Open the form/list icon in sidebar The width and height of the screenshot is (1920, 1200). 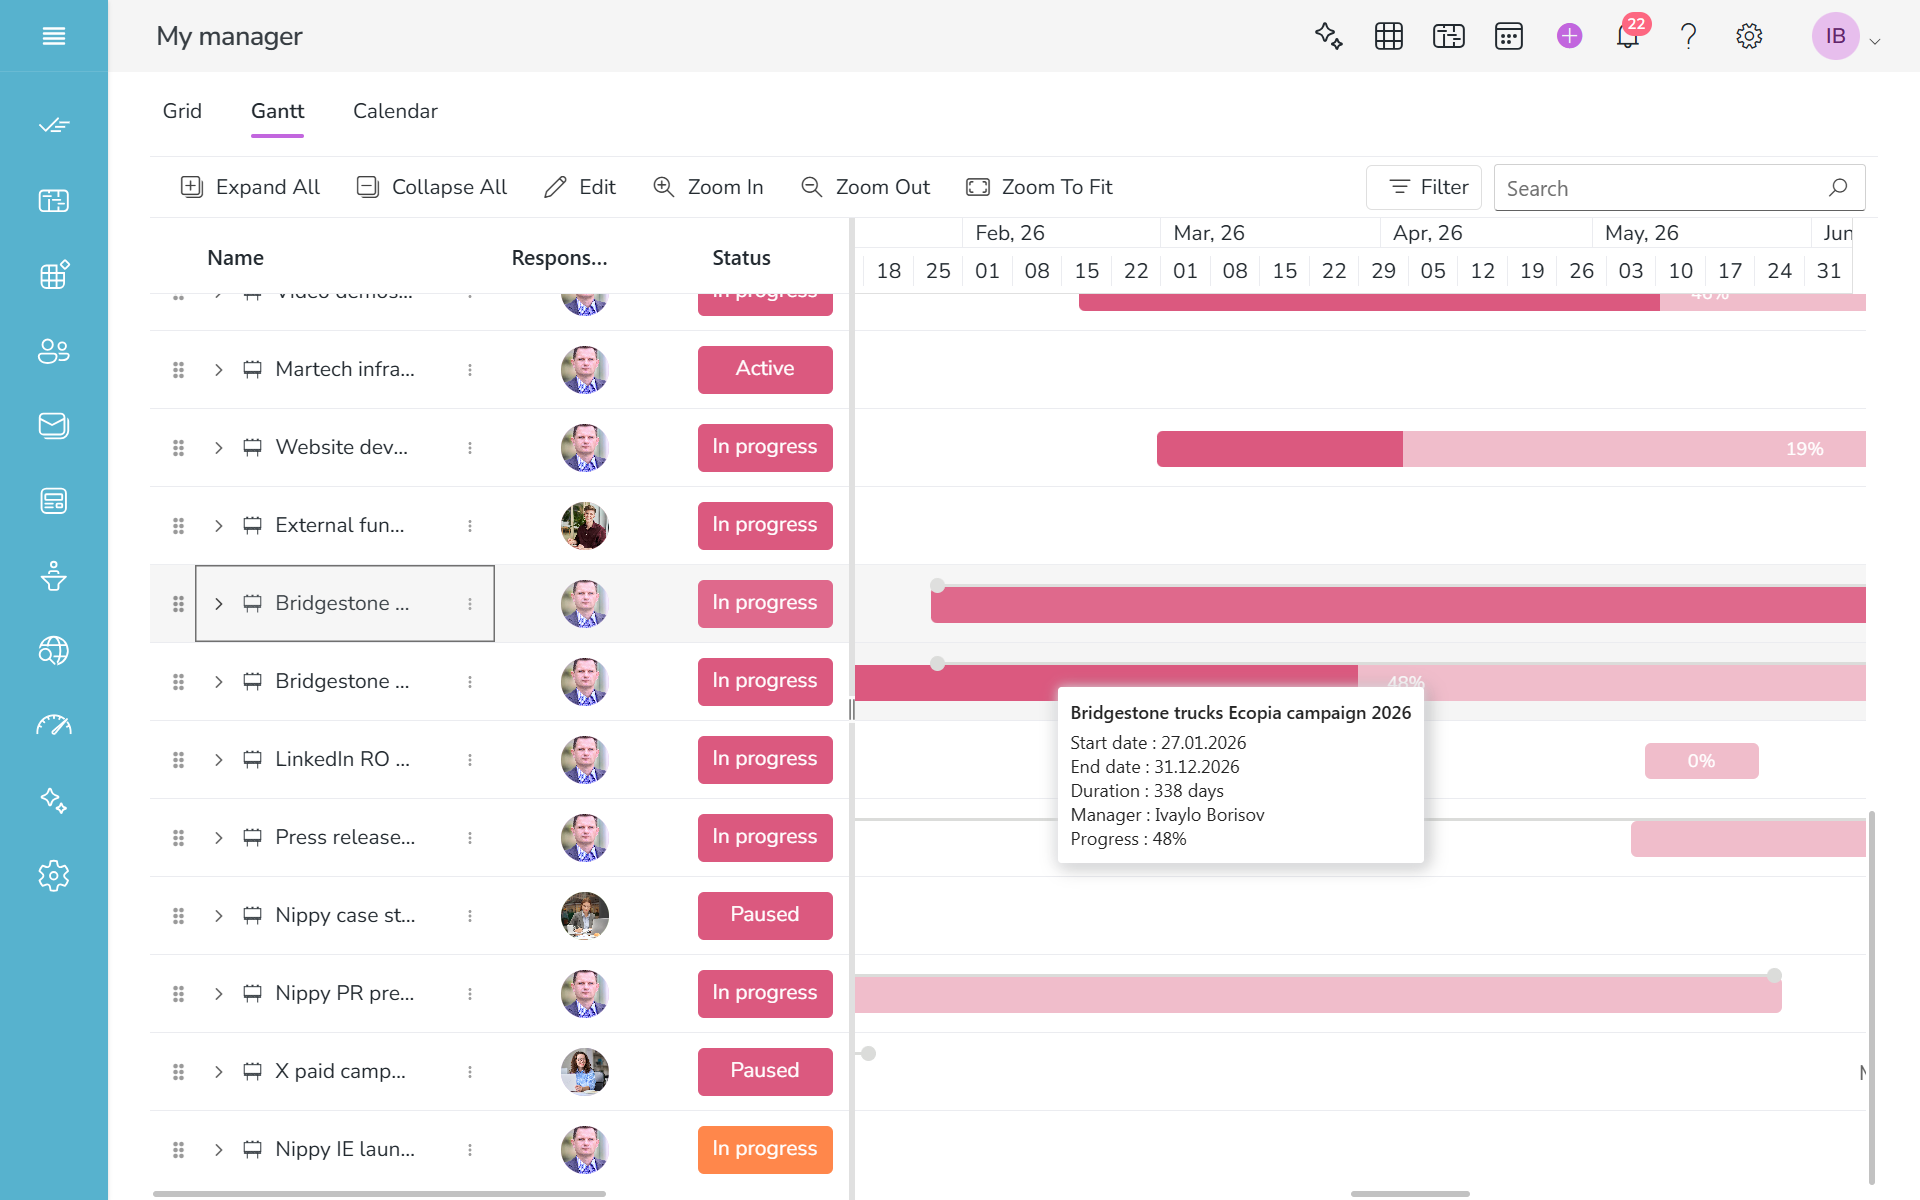54,501
